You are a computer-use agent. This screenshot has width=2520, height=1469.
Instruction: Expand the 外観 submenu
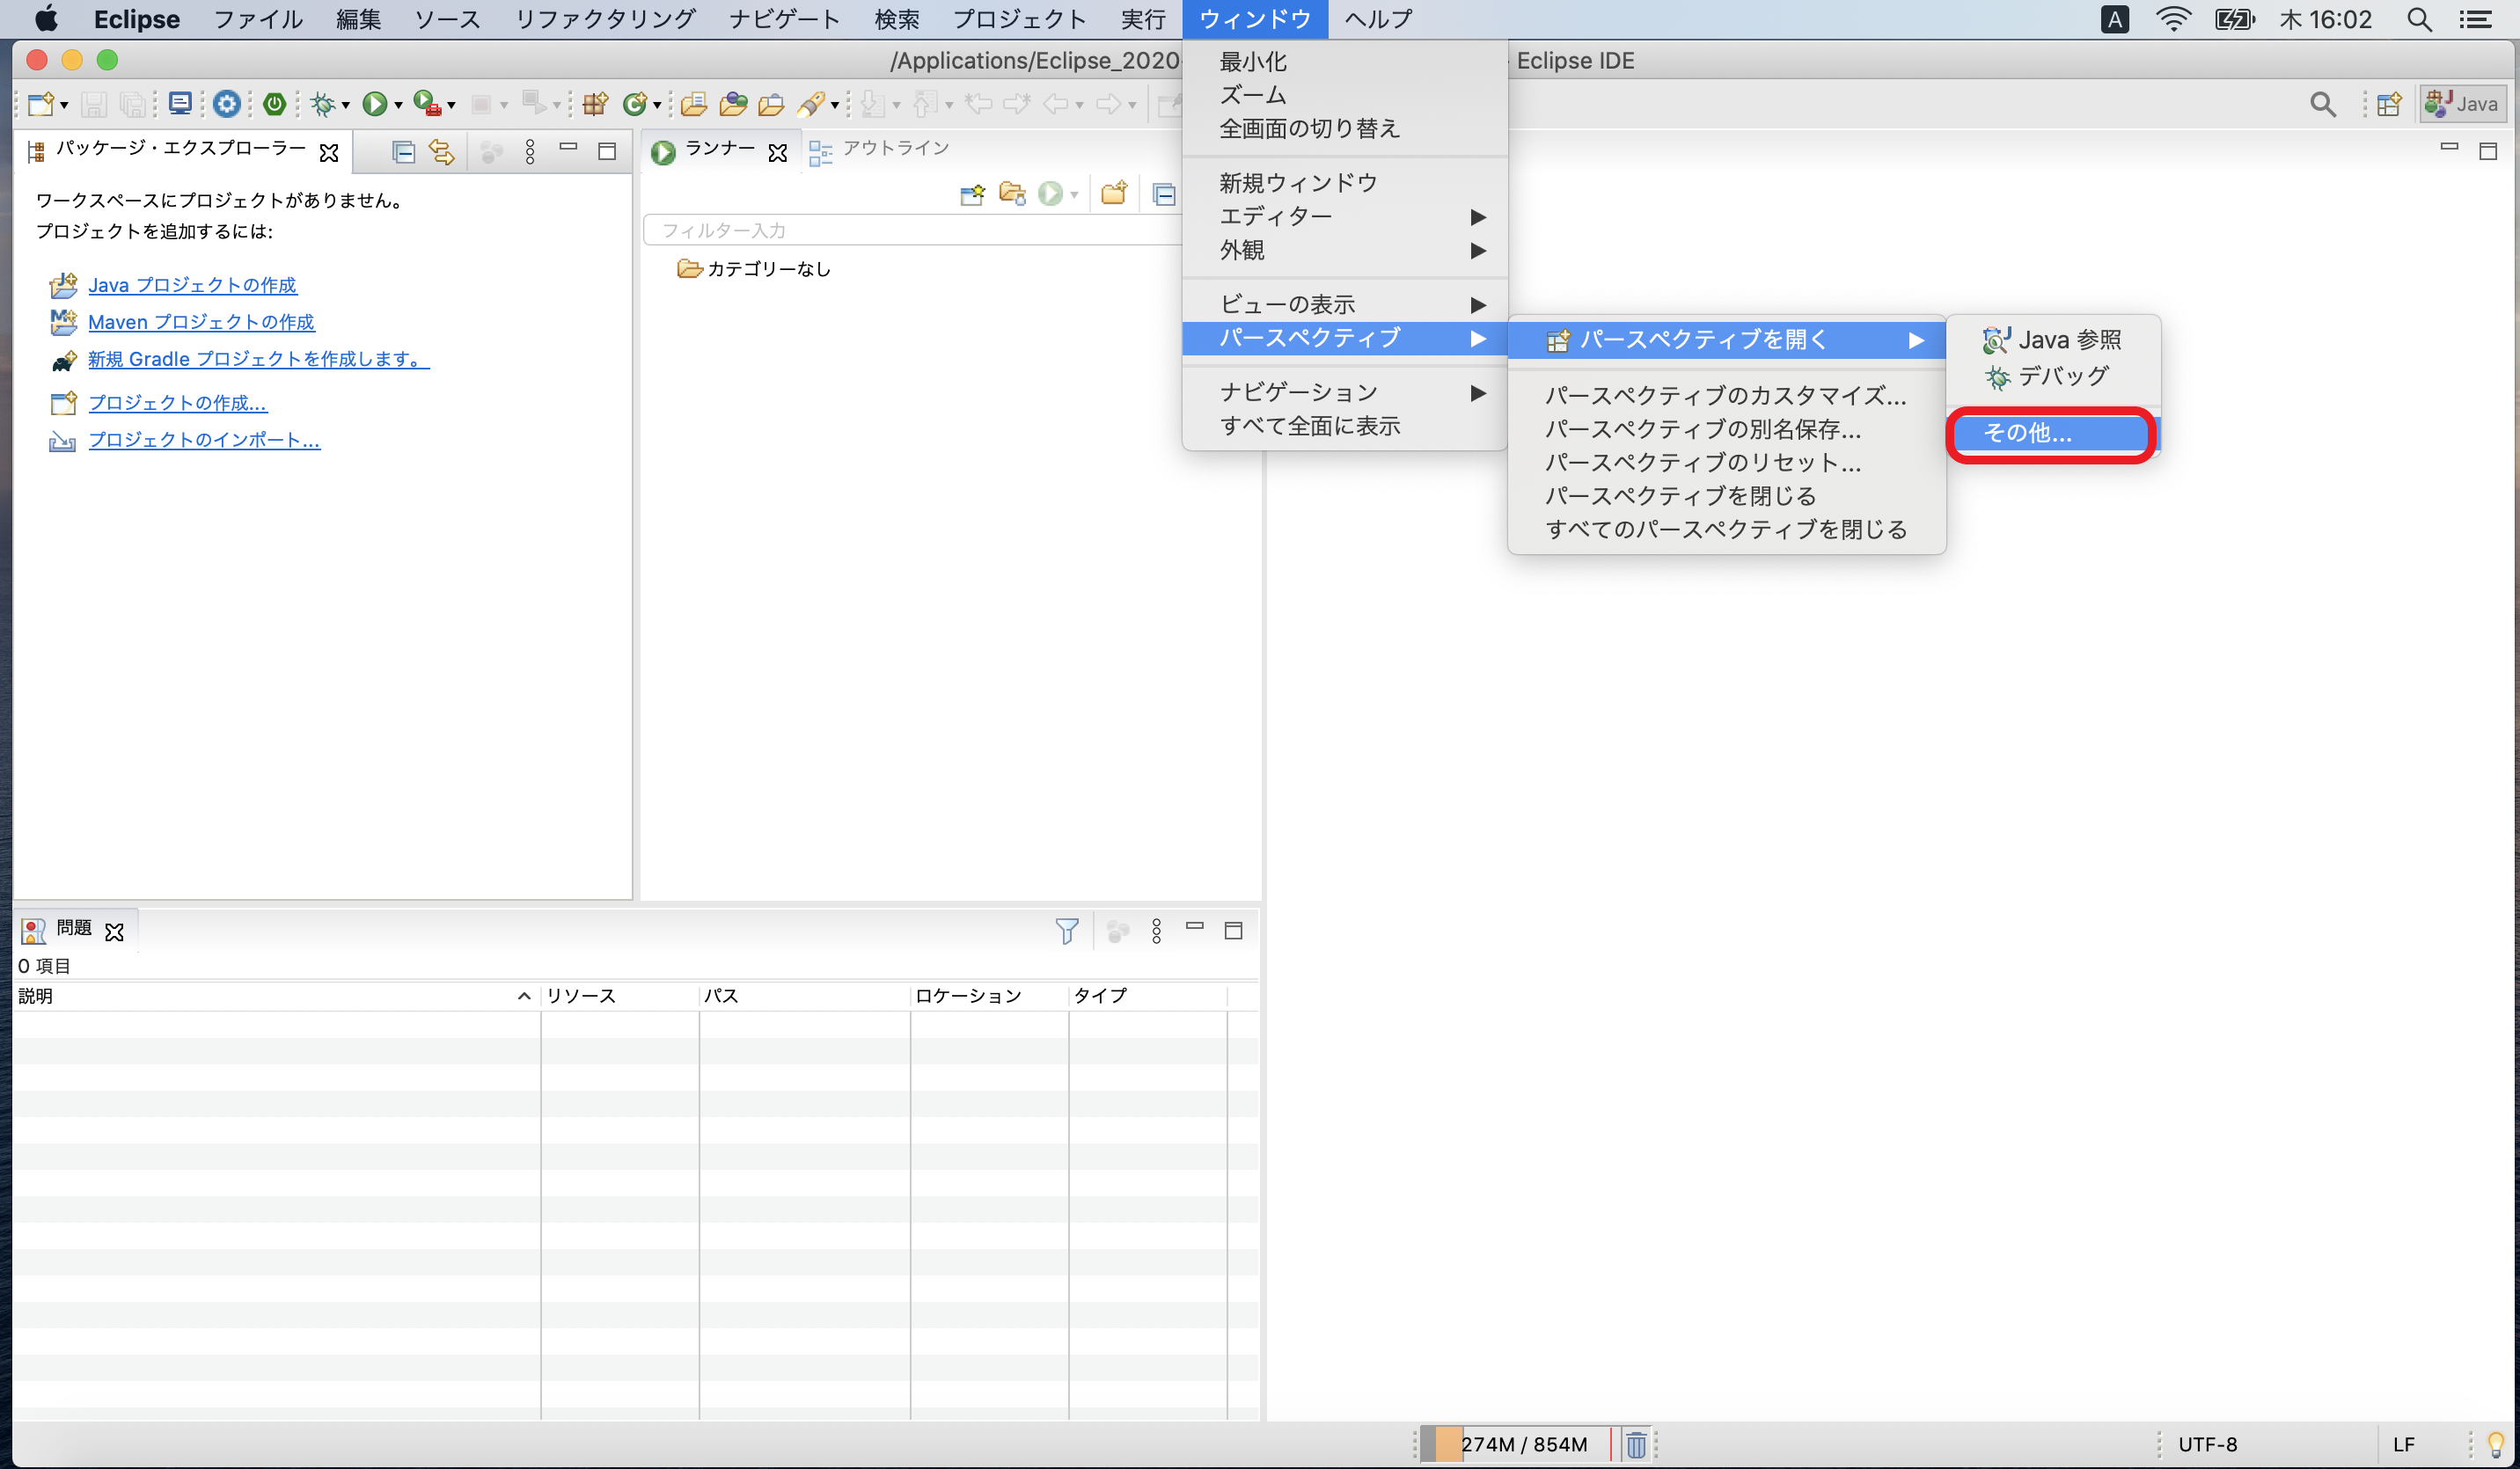tap(1344, 250)
